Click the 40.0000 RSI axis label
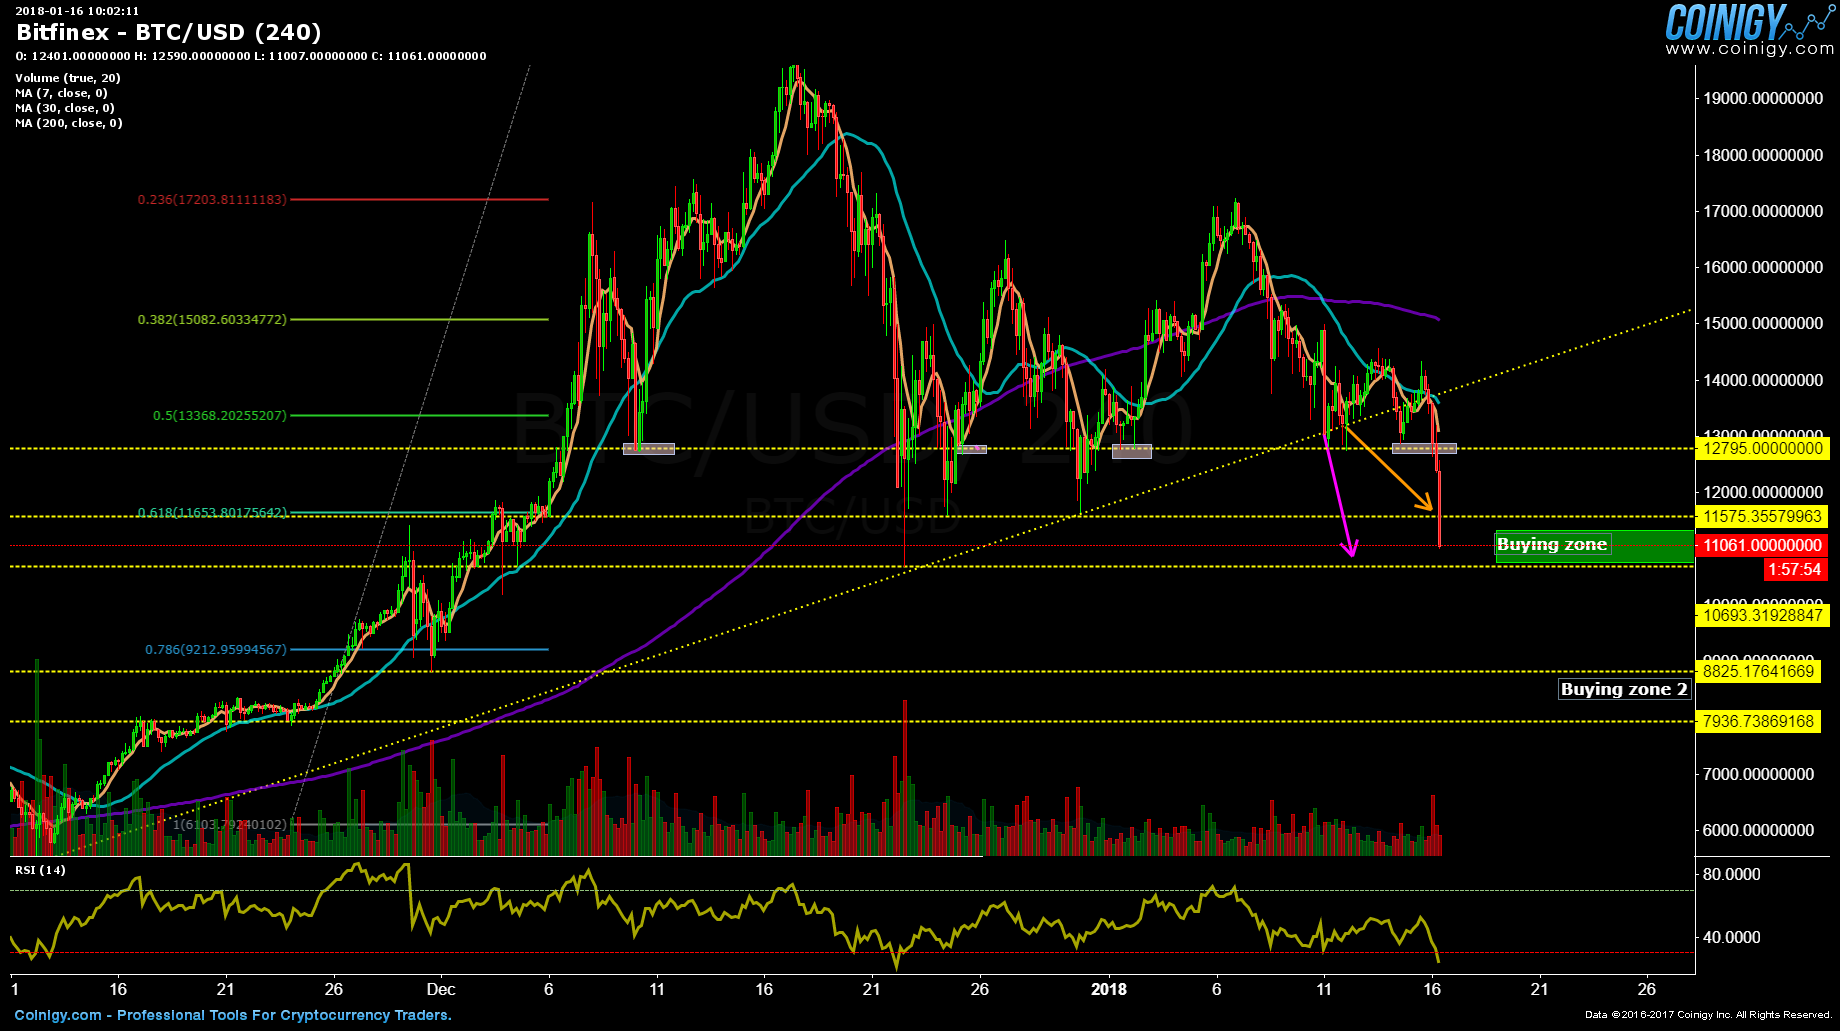Screen dimensions: 1840x1031 pos(1732,938)
